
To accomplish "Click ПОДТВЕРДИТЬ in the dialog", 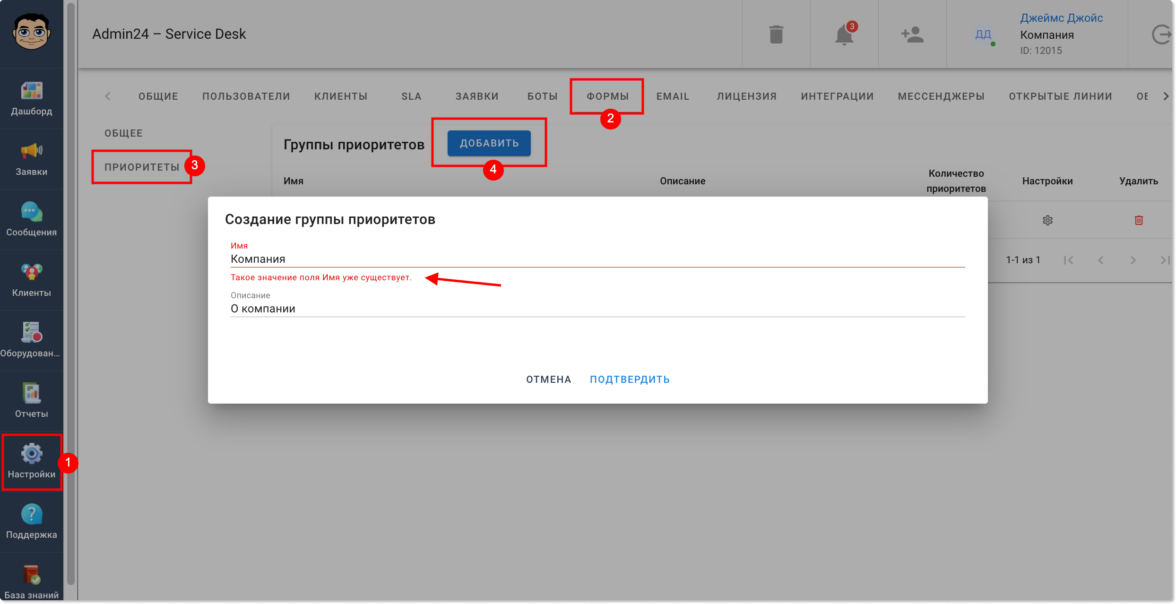I will click(630, 380).
